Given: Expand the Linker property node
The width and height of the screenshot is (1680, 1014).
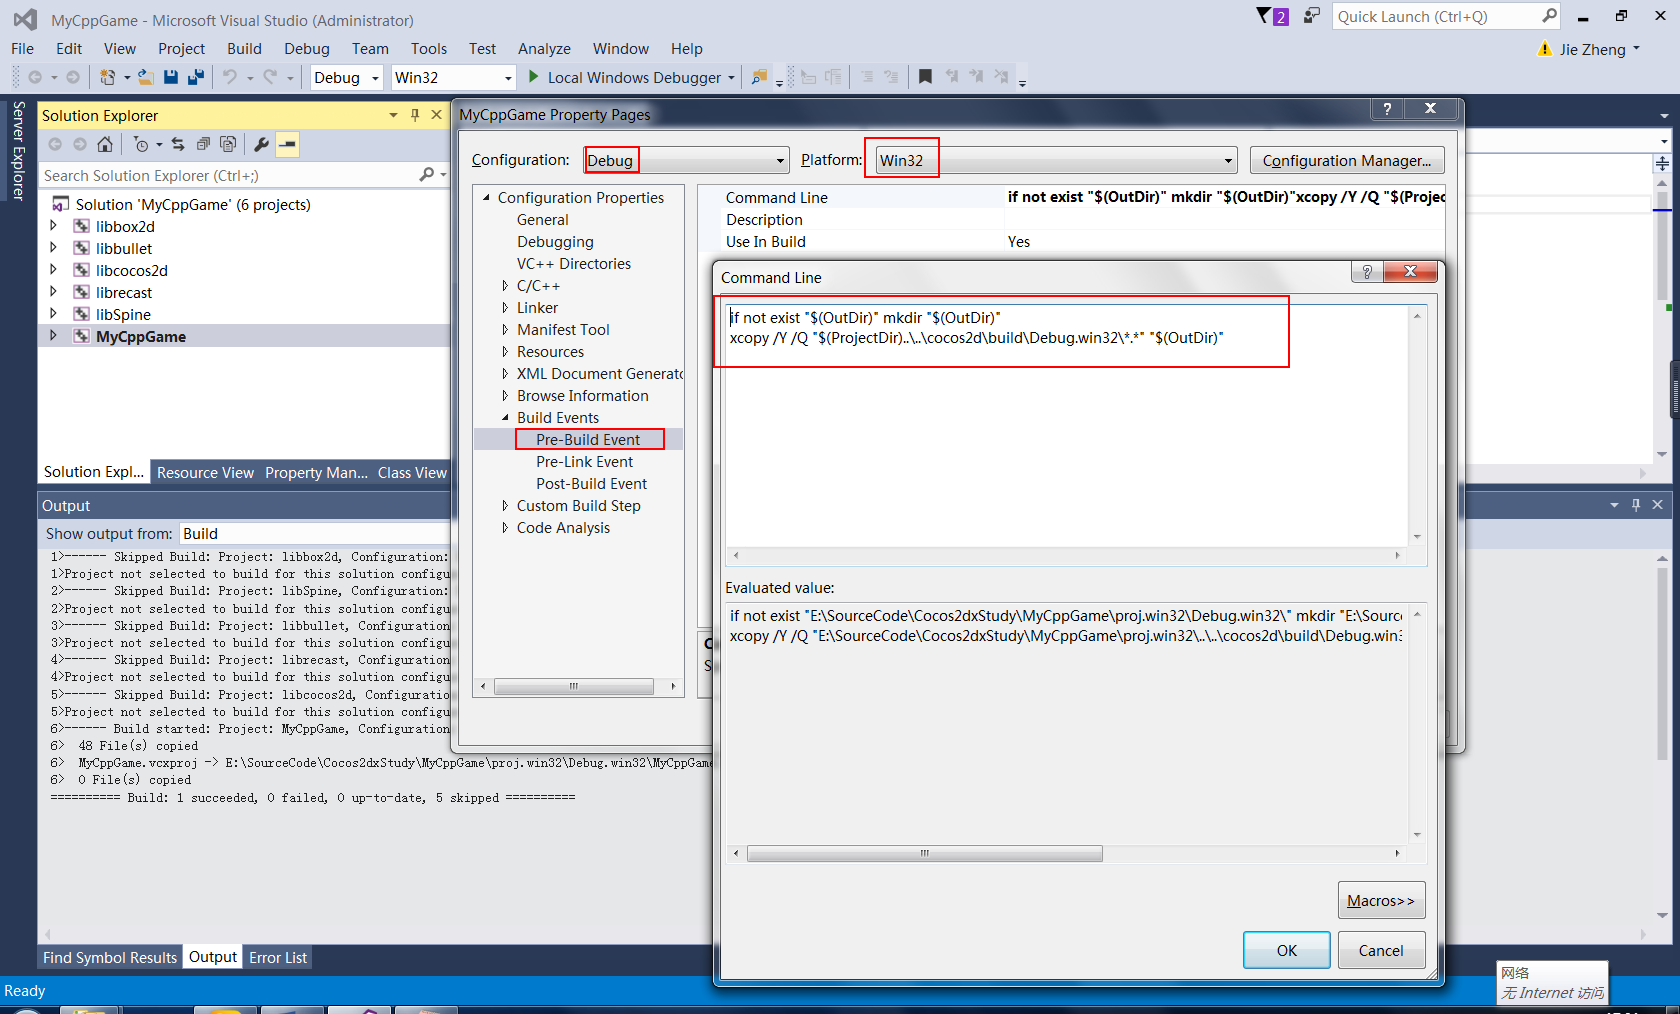Looking at the screenshot, I should click(505, 308).
